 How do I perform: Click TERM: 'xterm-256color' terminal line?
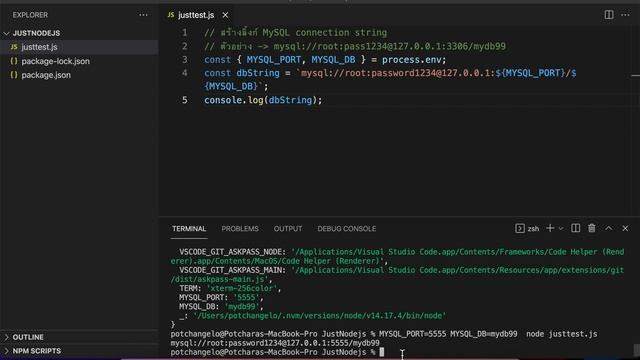[x=230, y=289]
